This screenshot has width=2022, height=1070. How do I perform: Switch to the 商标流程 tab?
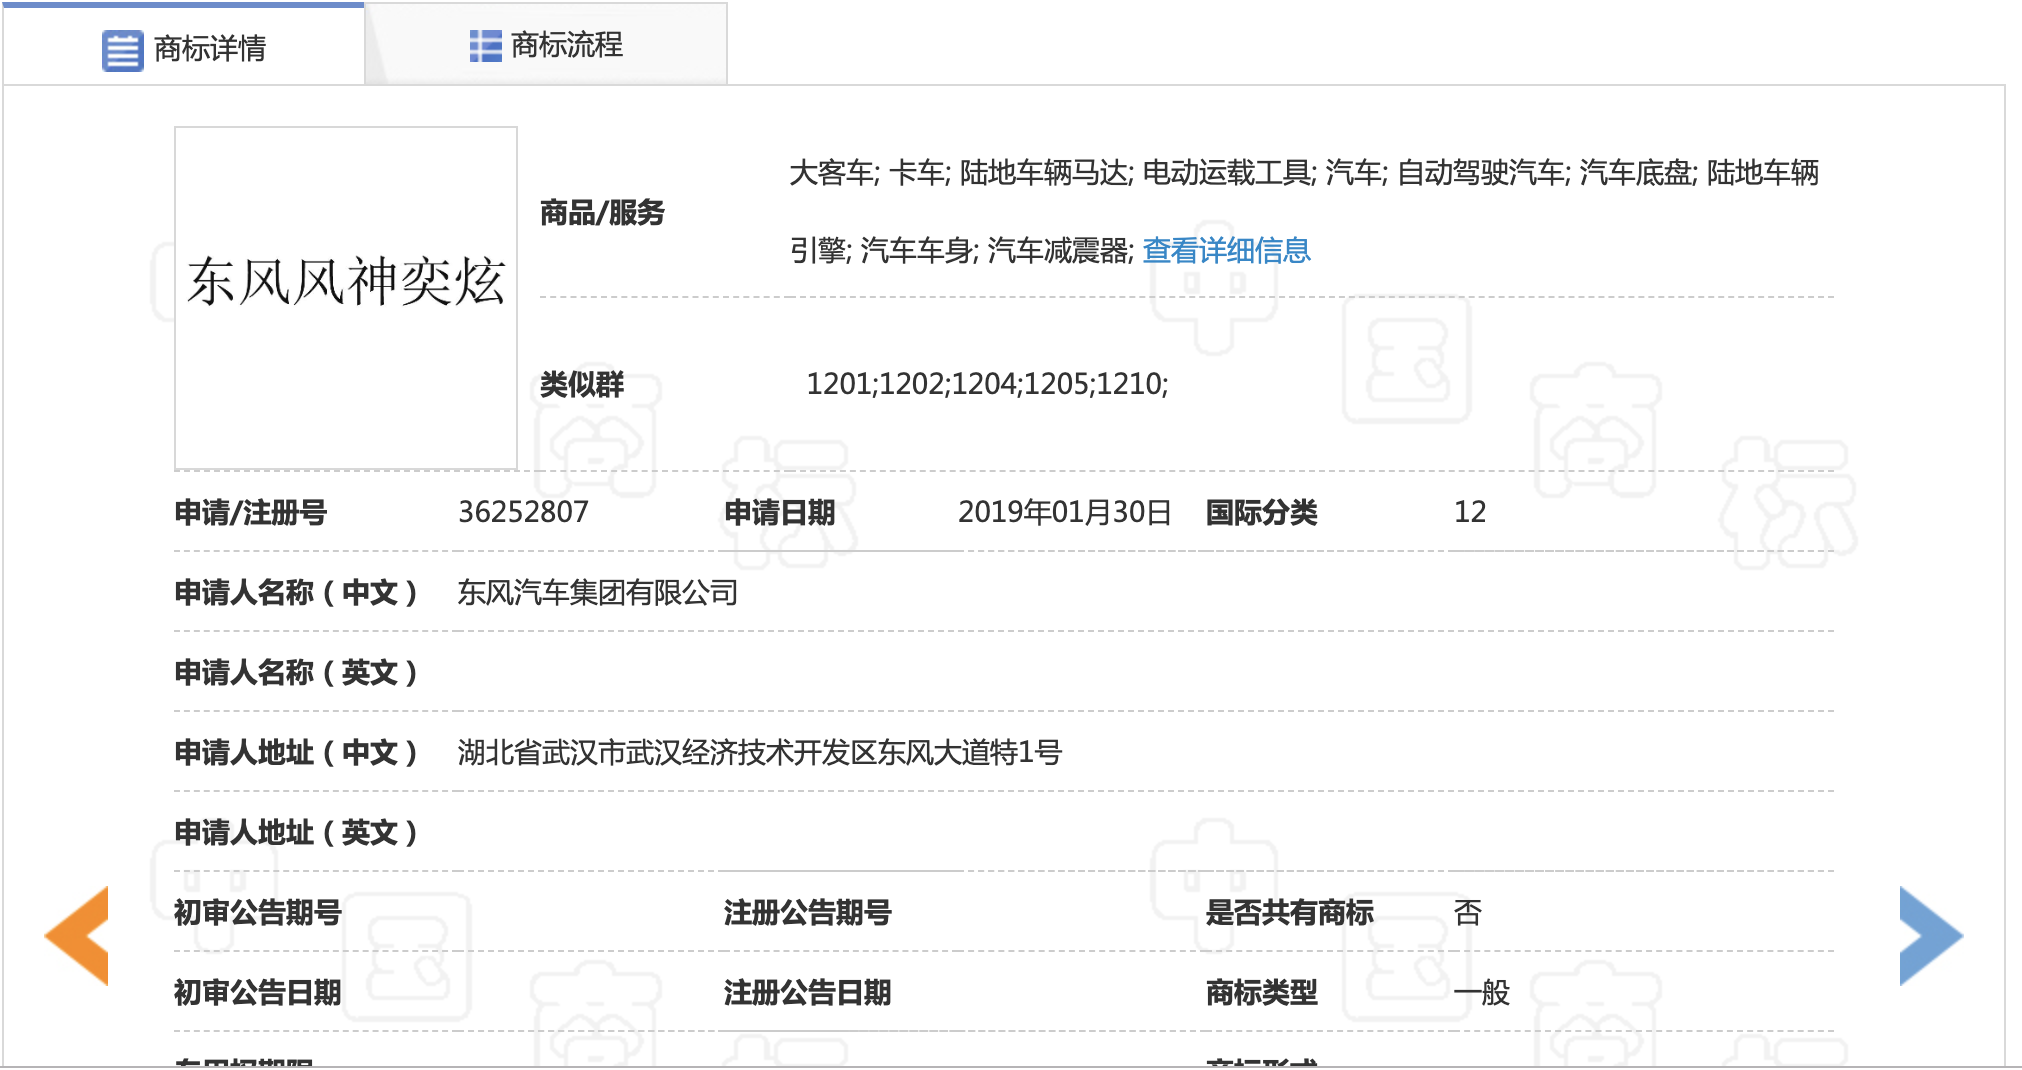pyautogui.click(x=546, y=45)
